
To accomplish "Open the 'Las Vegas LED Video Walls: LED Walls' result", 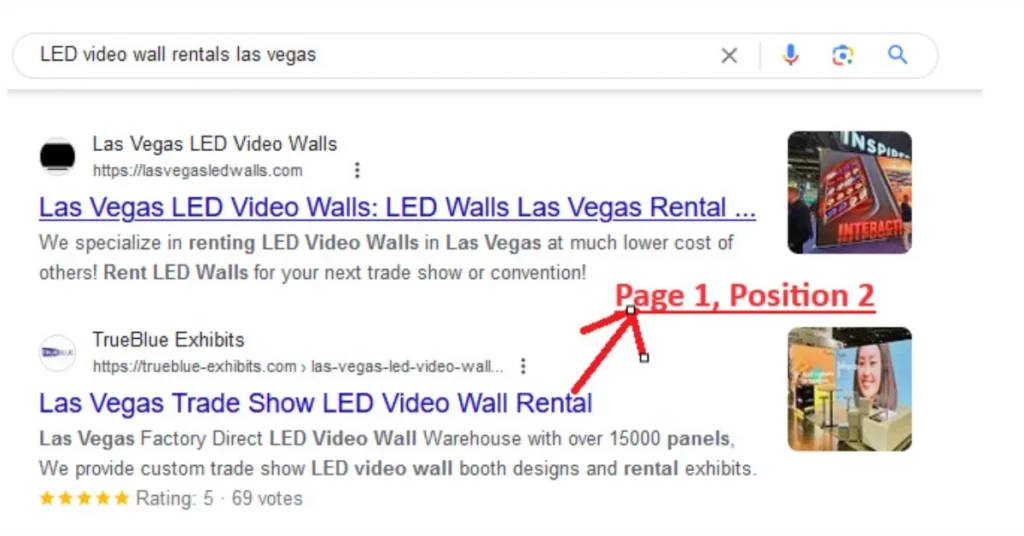I will [x=397, y=208].
